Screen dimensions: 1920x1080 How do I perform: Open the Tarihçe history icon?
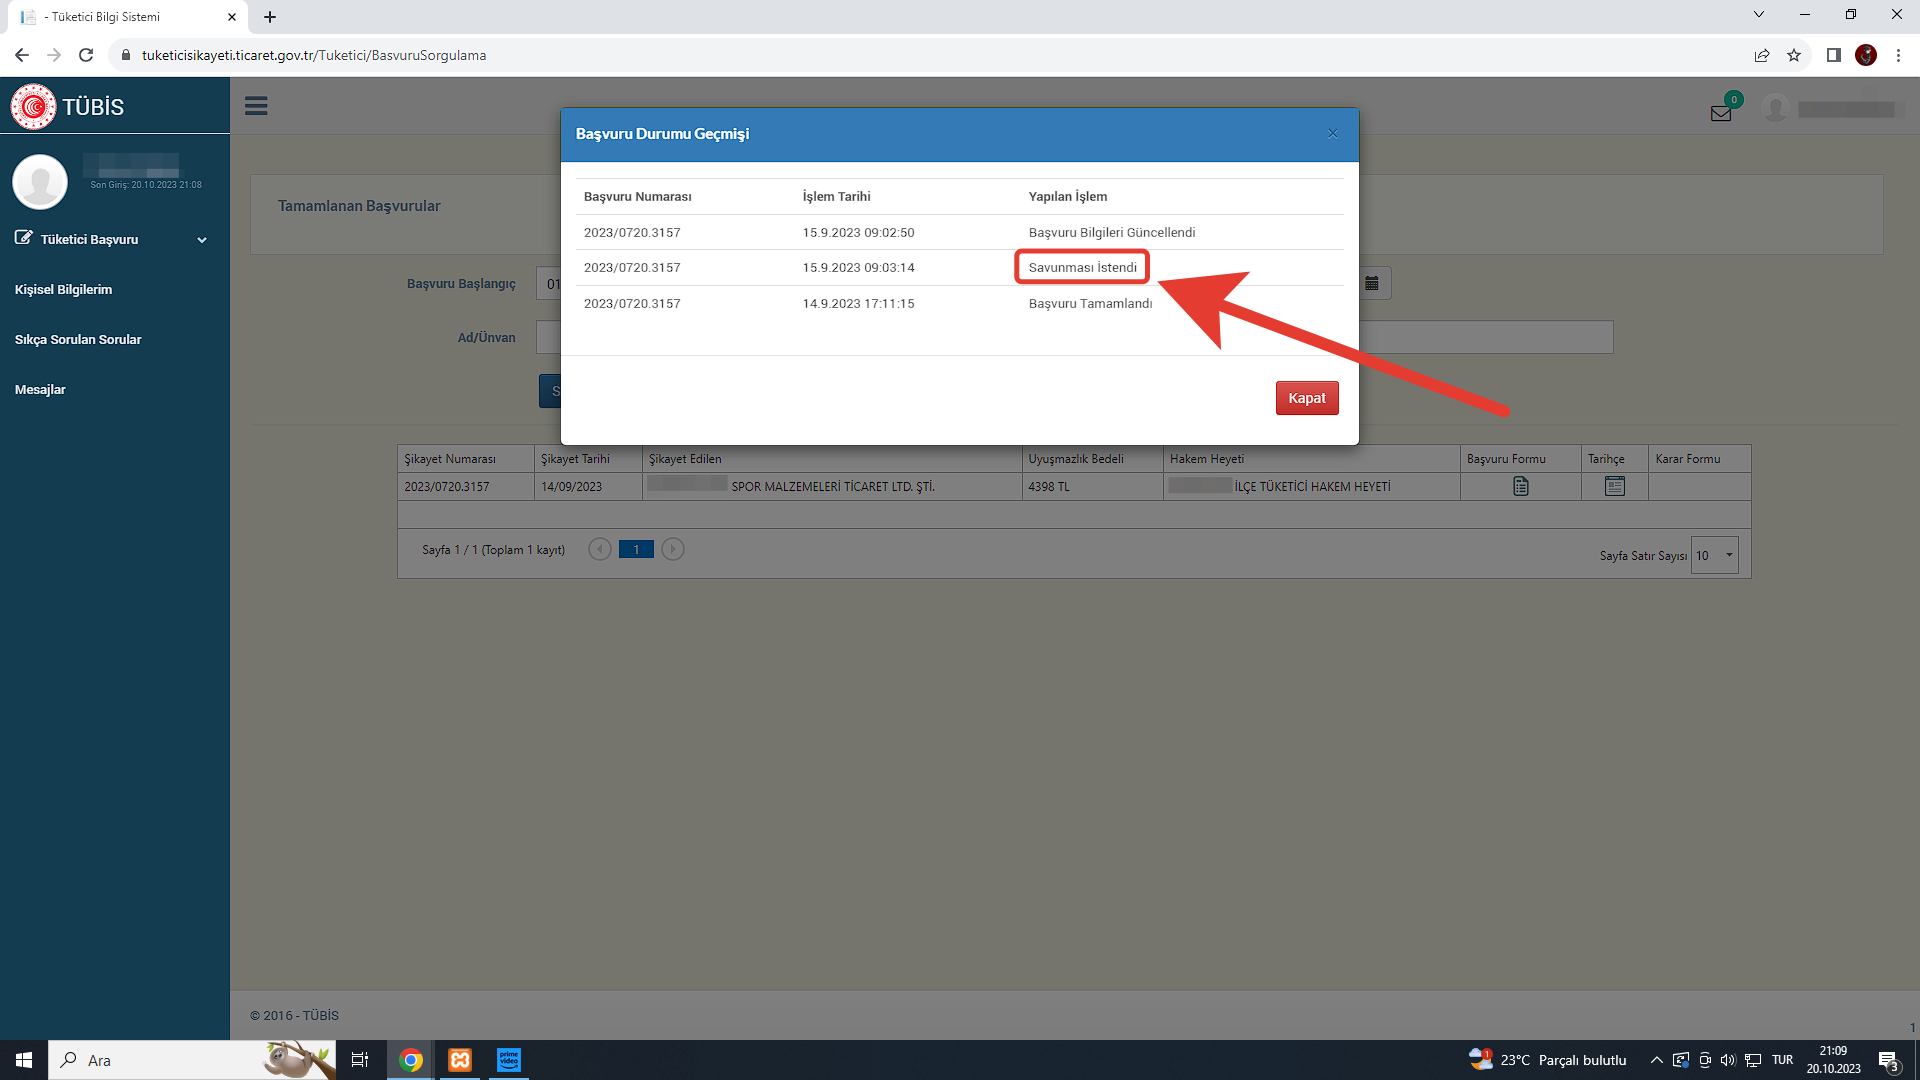[x=1614, y=486]
